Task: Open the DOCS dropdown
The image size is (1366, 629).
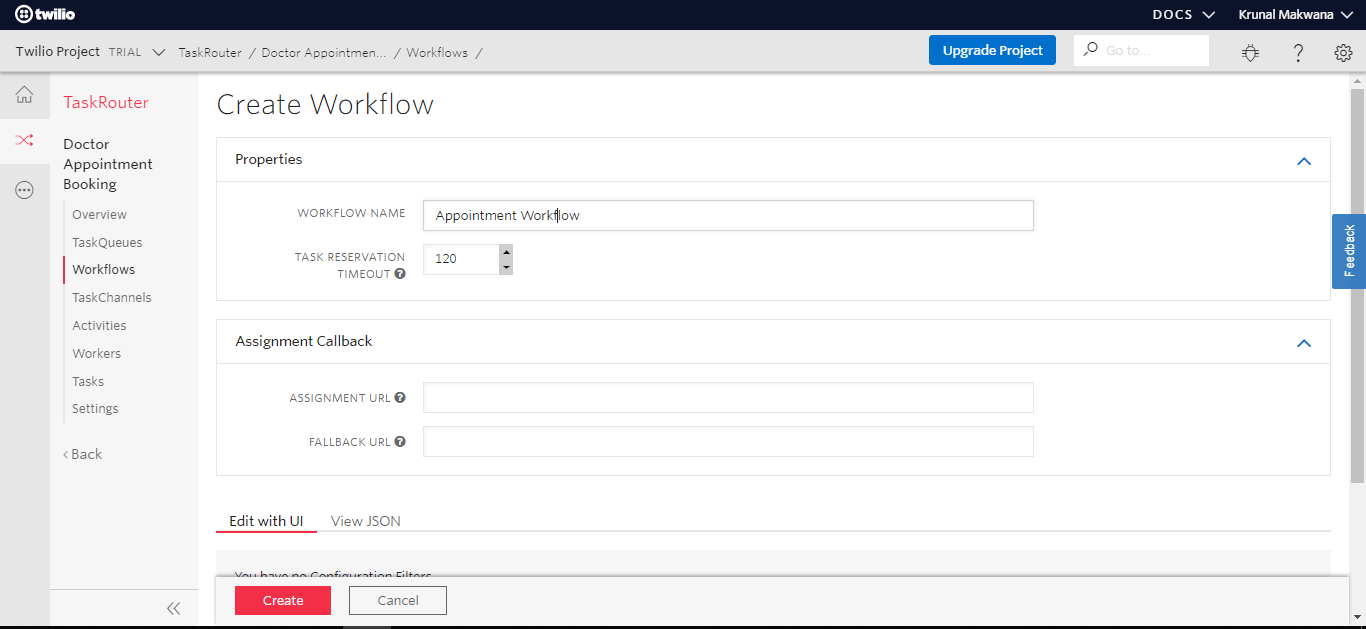Action: pos(1181,14)
